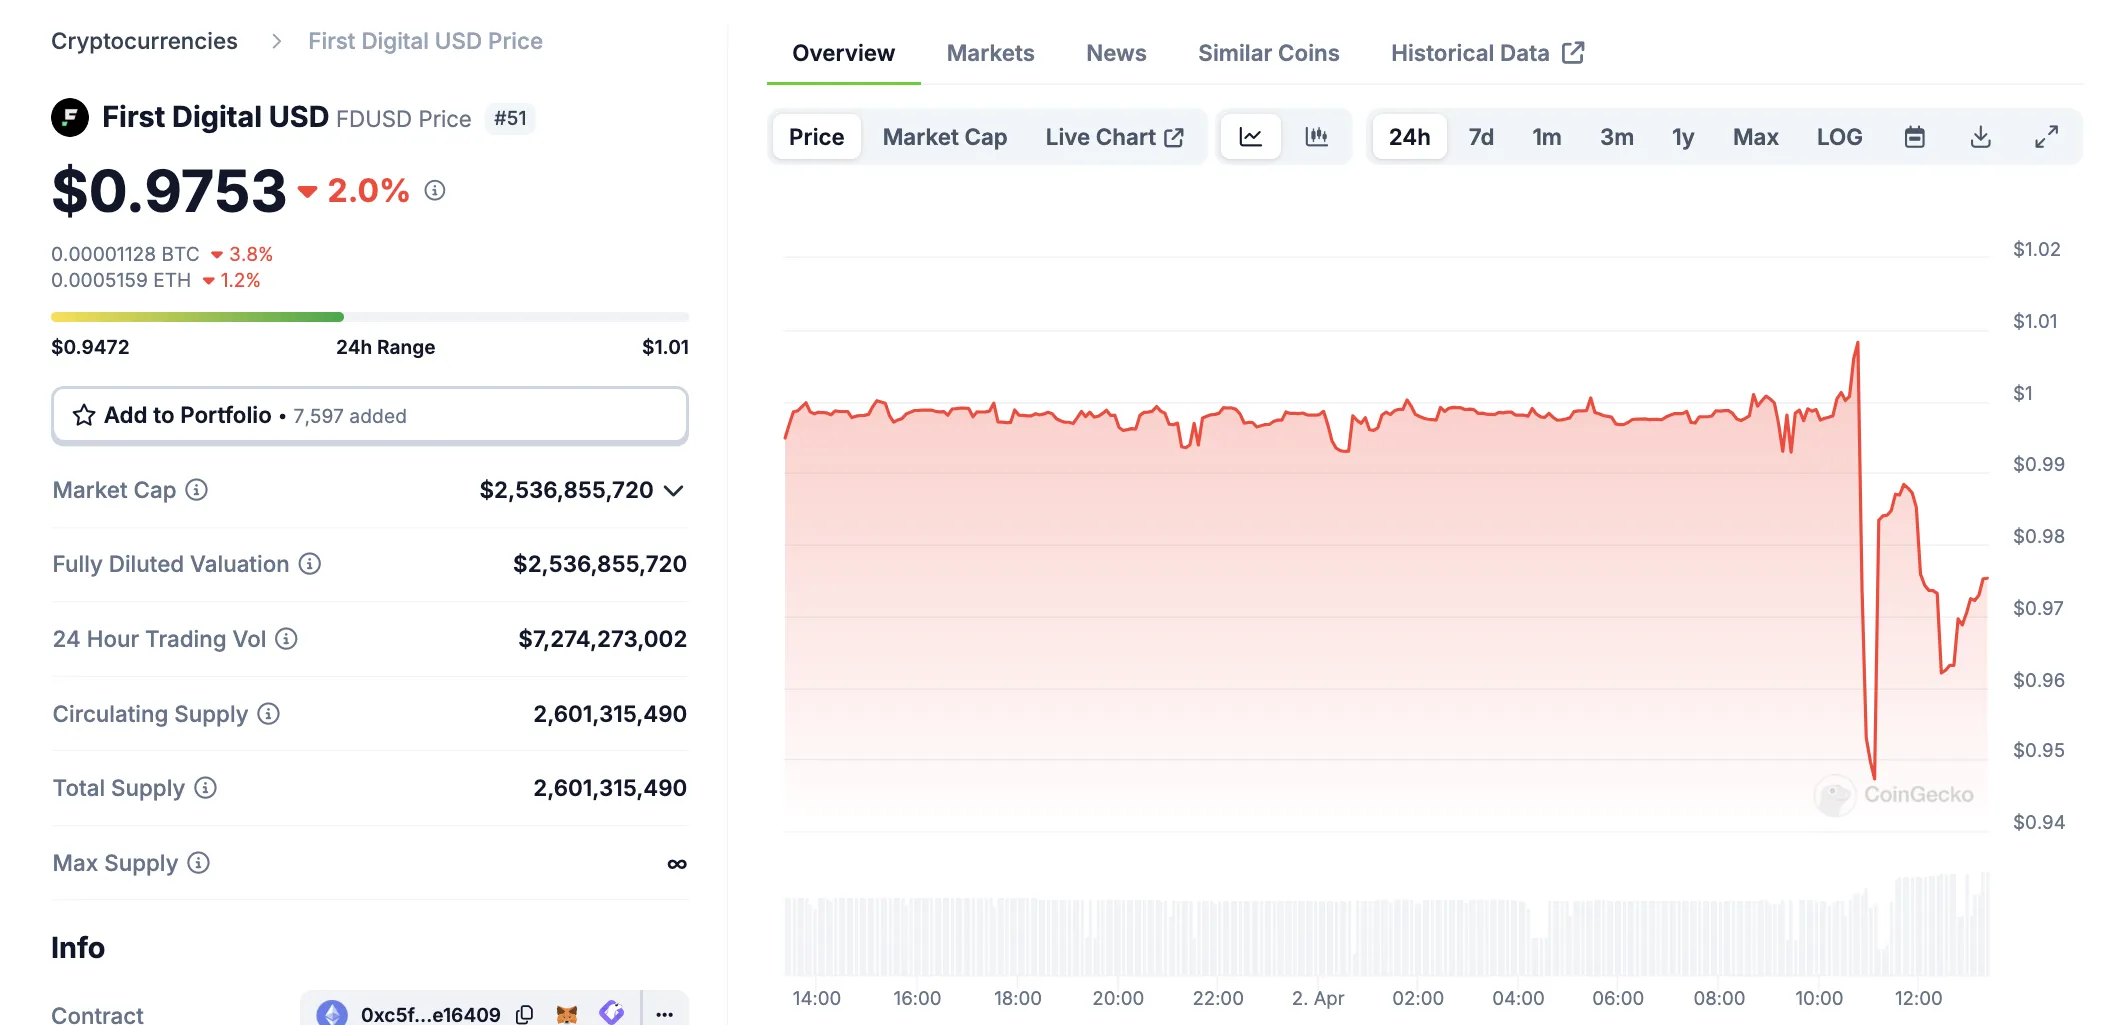Viewport: 2116px width, 1025px height.
Task: Switch price display to Market Cap
Action: (x=943, y=136)
